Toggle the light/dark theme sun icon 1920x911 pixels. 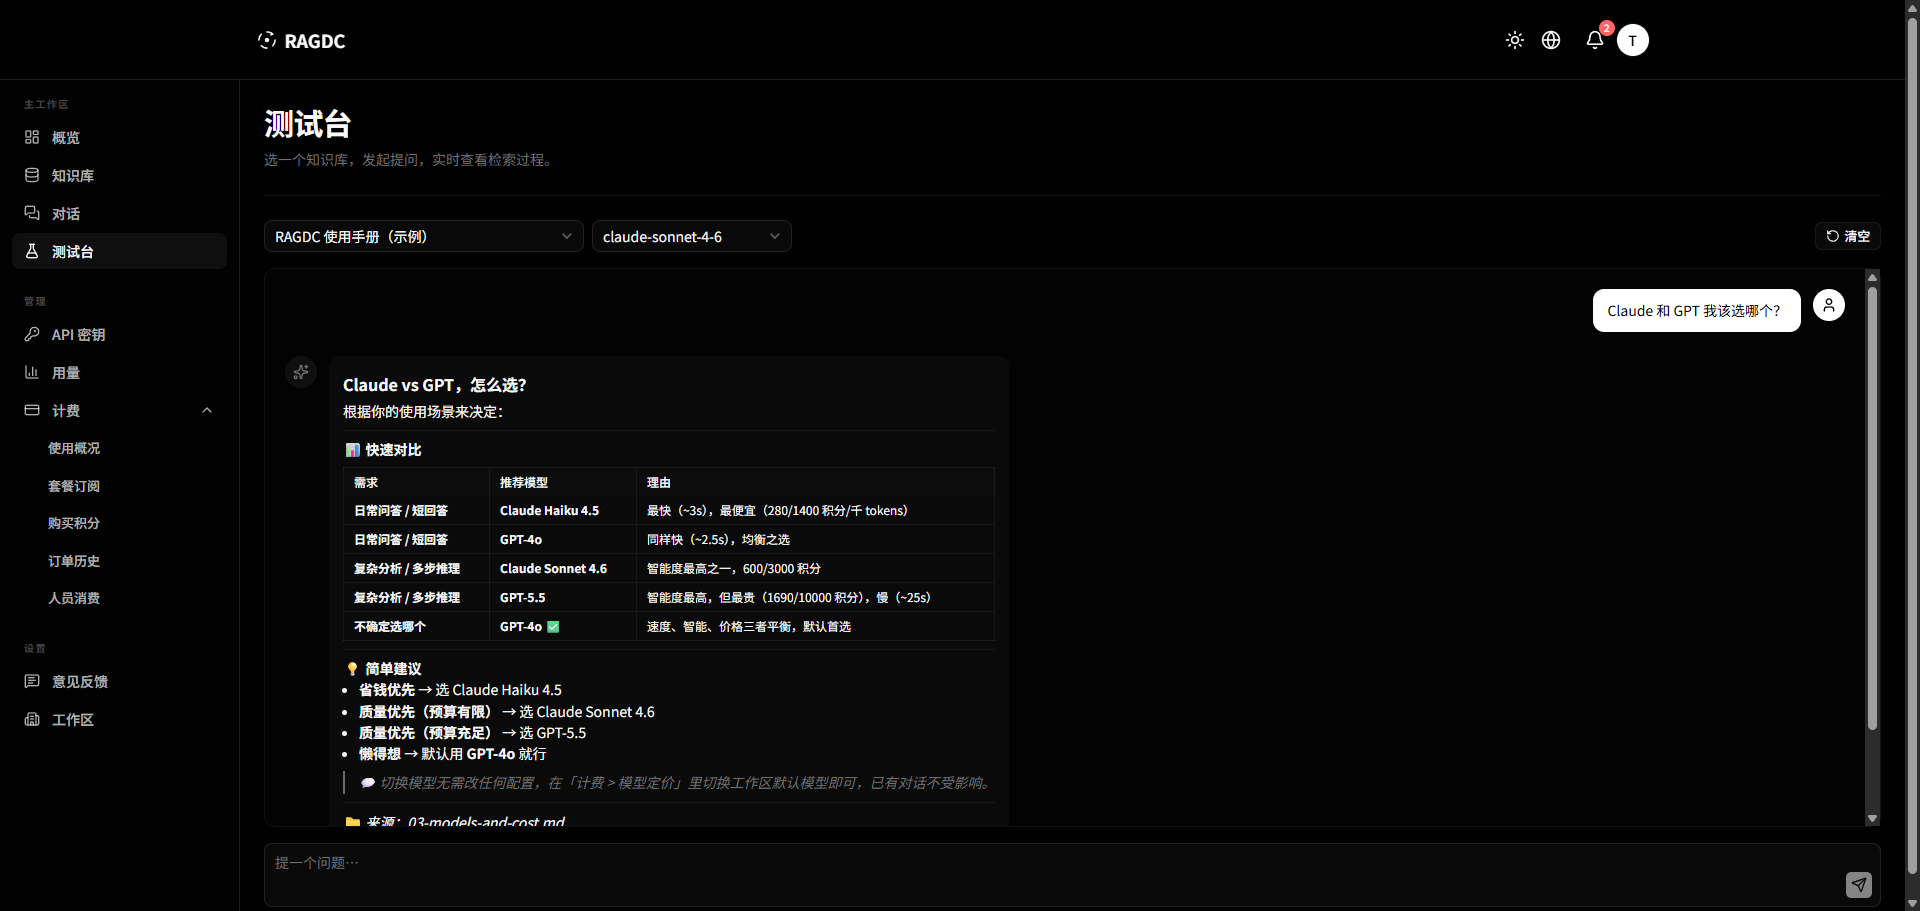pyautogui.click(x=1515, y=40)
